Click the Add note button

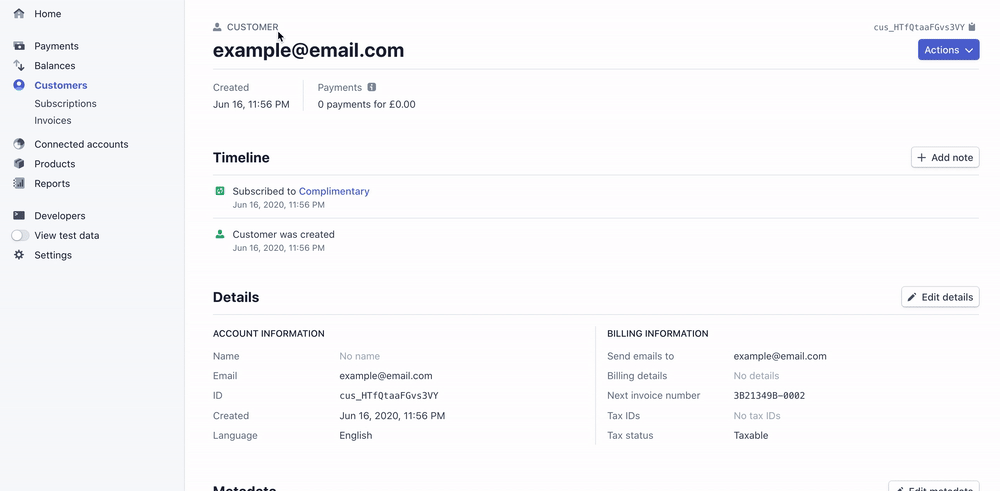point(945,158)
